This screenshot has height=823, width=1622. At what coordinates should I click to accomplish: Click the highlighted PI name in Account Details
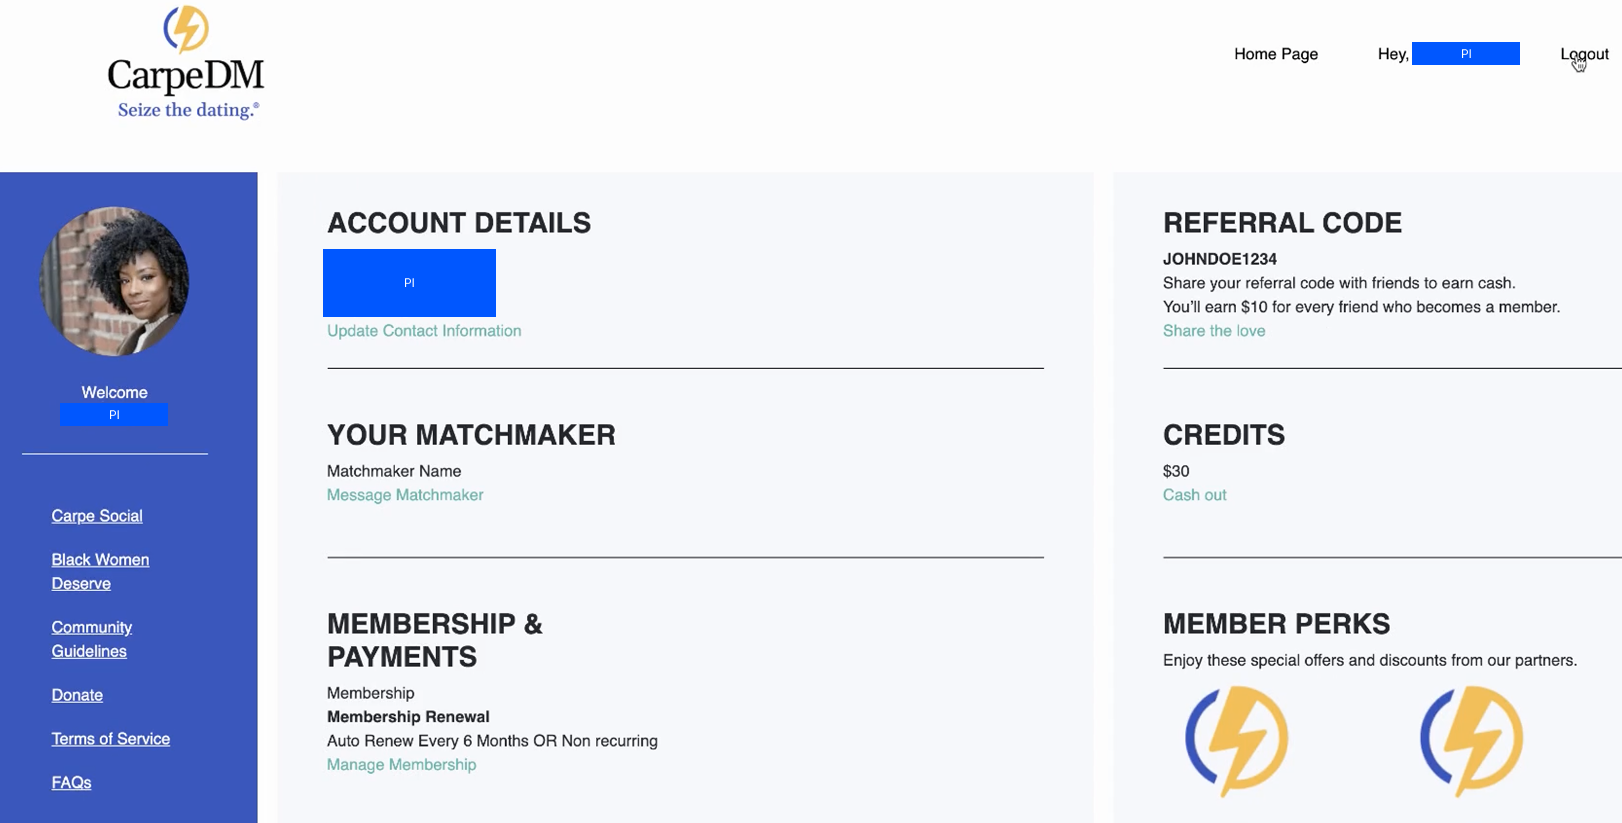pyautogui.click(x=409, y=283)
